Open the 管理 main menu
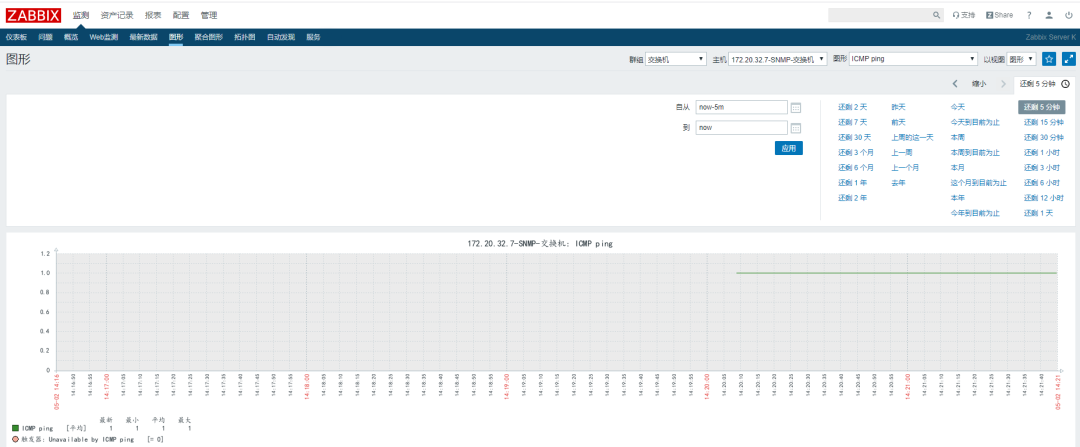The image size is (1080, 447). (209, 14)
